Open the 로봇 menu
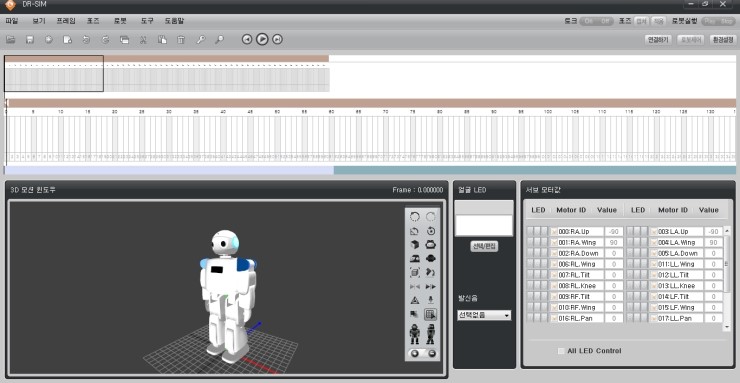The image size is (740, 383). coord(120,21)
